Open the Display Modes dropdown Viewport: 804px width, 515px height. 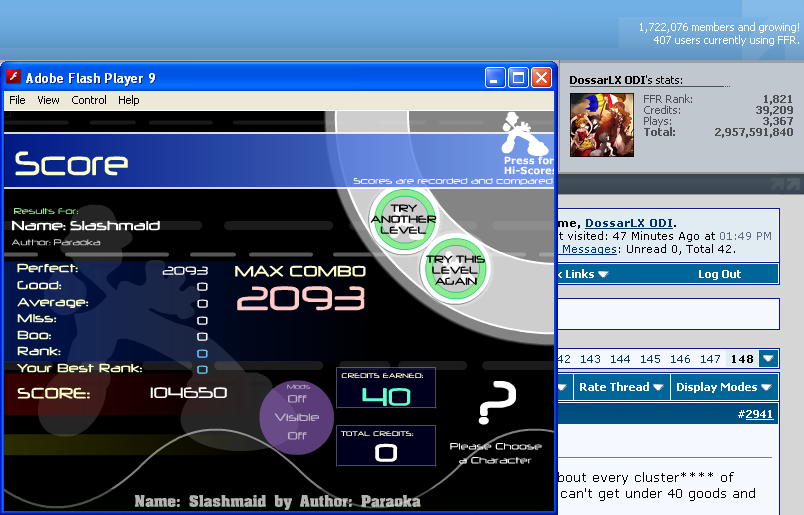[x=722, y=387]
